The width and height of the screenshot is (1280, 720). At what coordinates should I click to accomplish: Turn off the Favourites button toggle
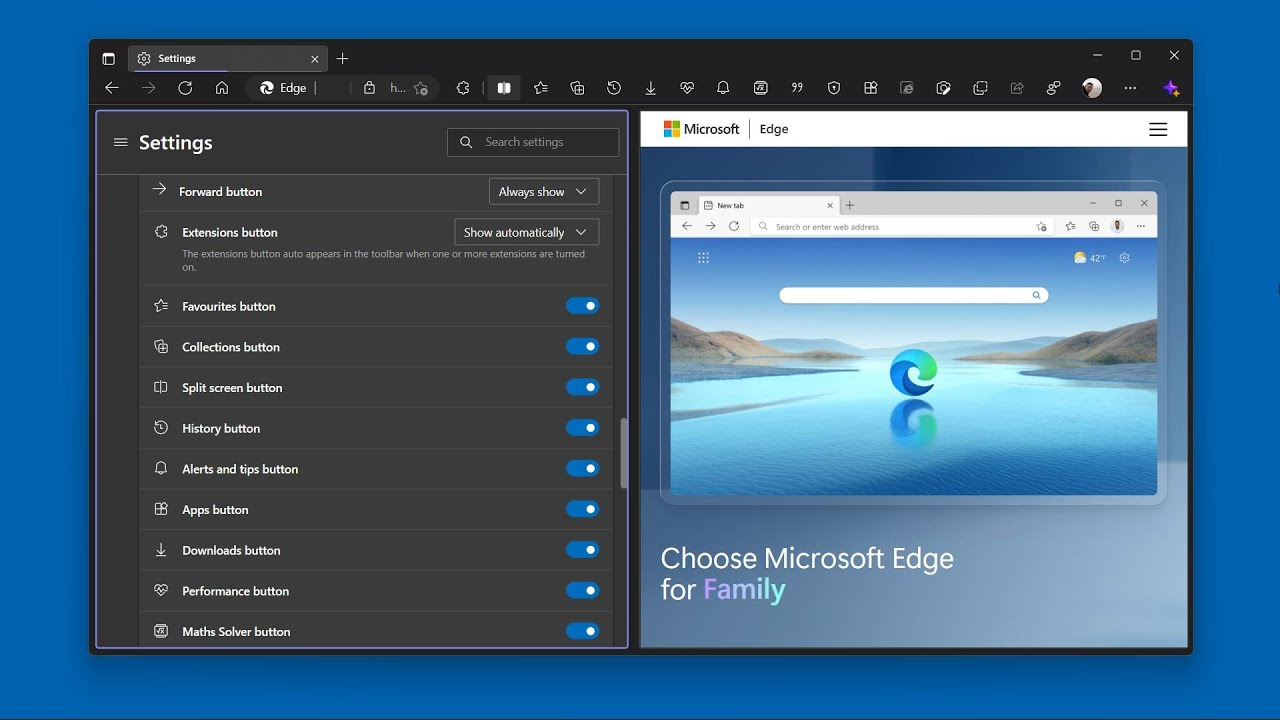(582, 306)
